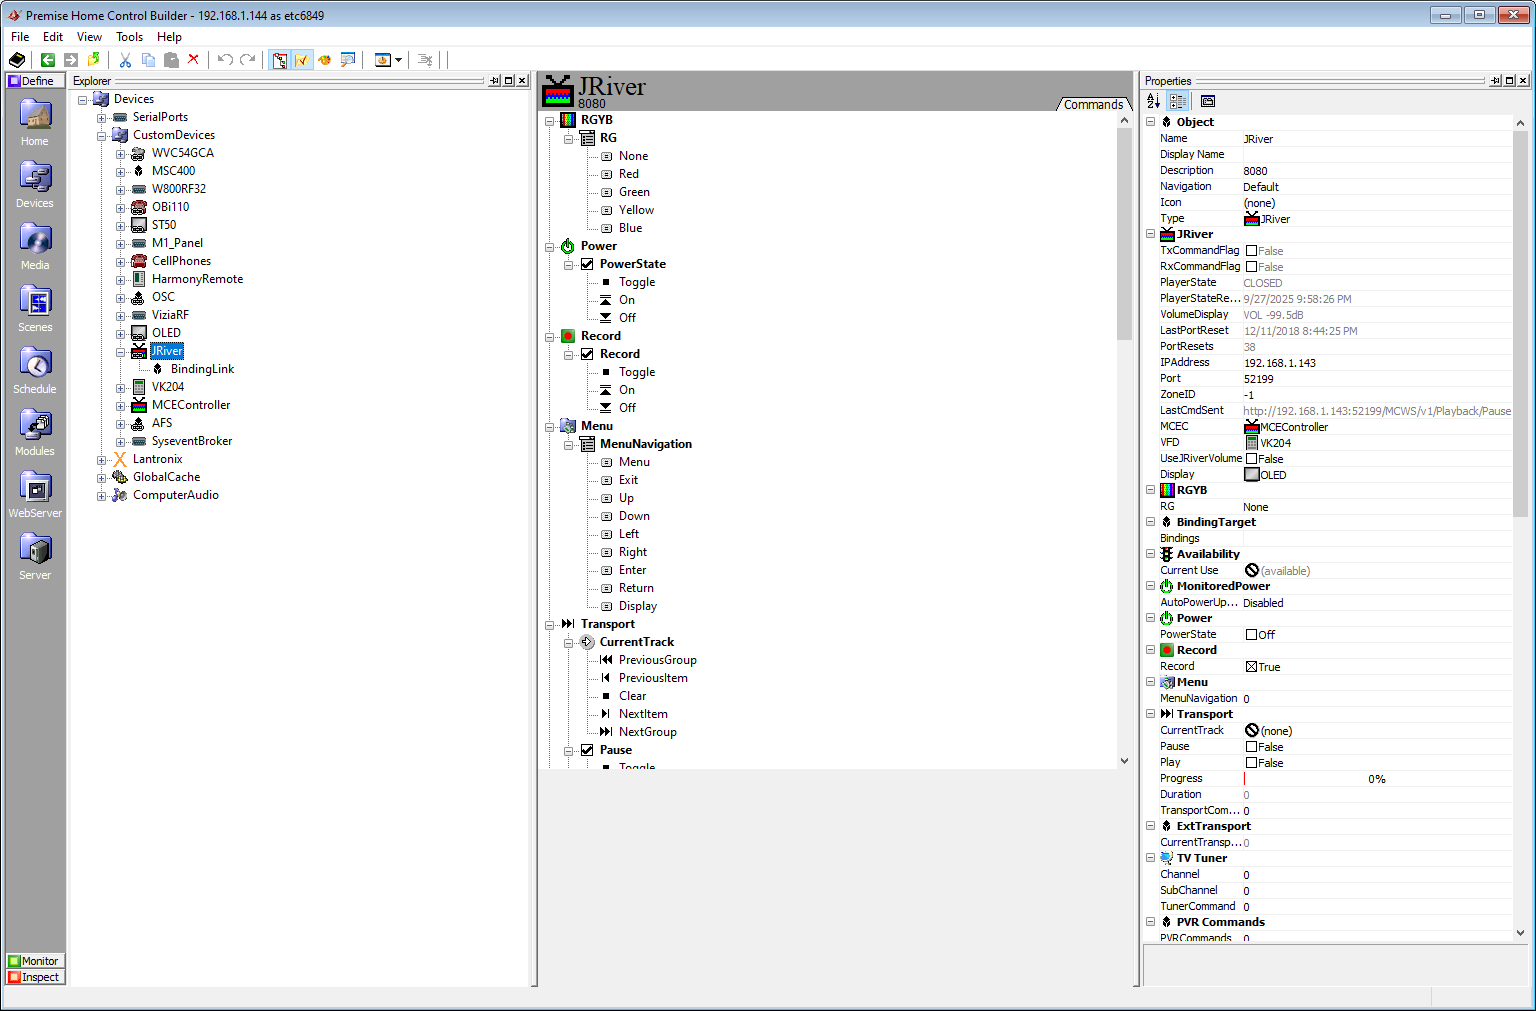
Task: Click the Inspect button at bottom left
Action: pos(35,977)
